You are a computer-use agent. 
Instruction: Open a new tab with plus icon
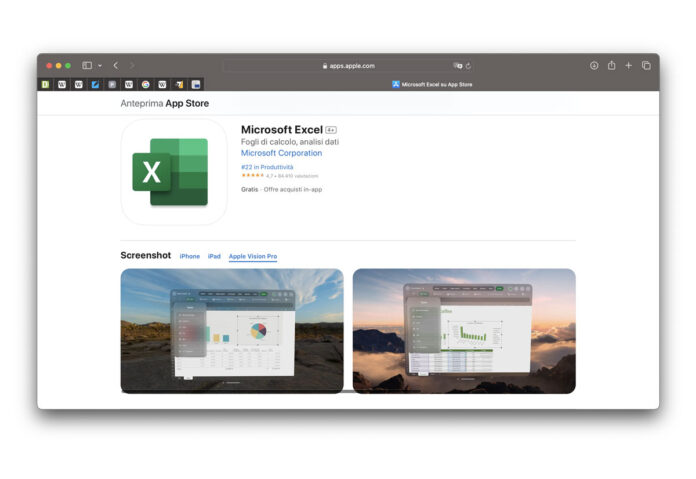point(629,66)
